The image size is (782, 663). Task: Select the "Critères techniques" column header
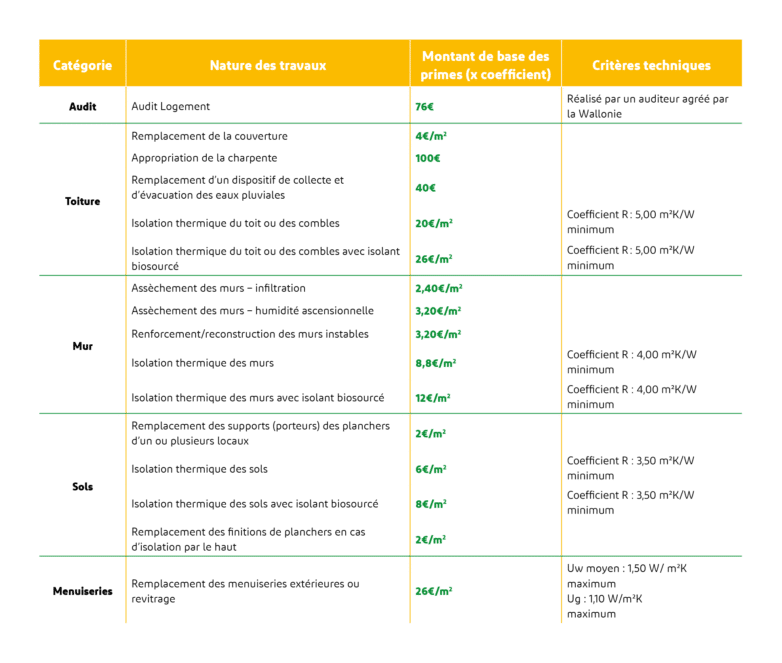651,65
